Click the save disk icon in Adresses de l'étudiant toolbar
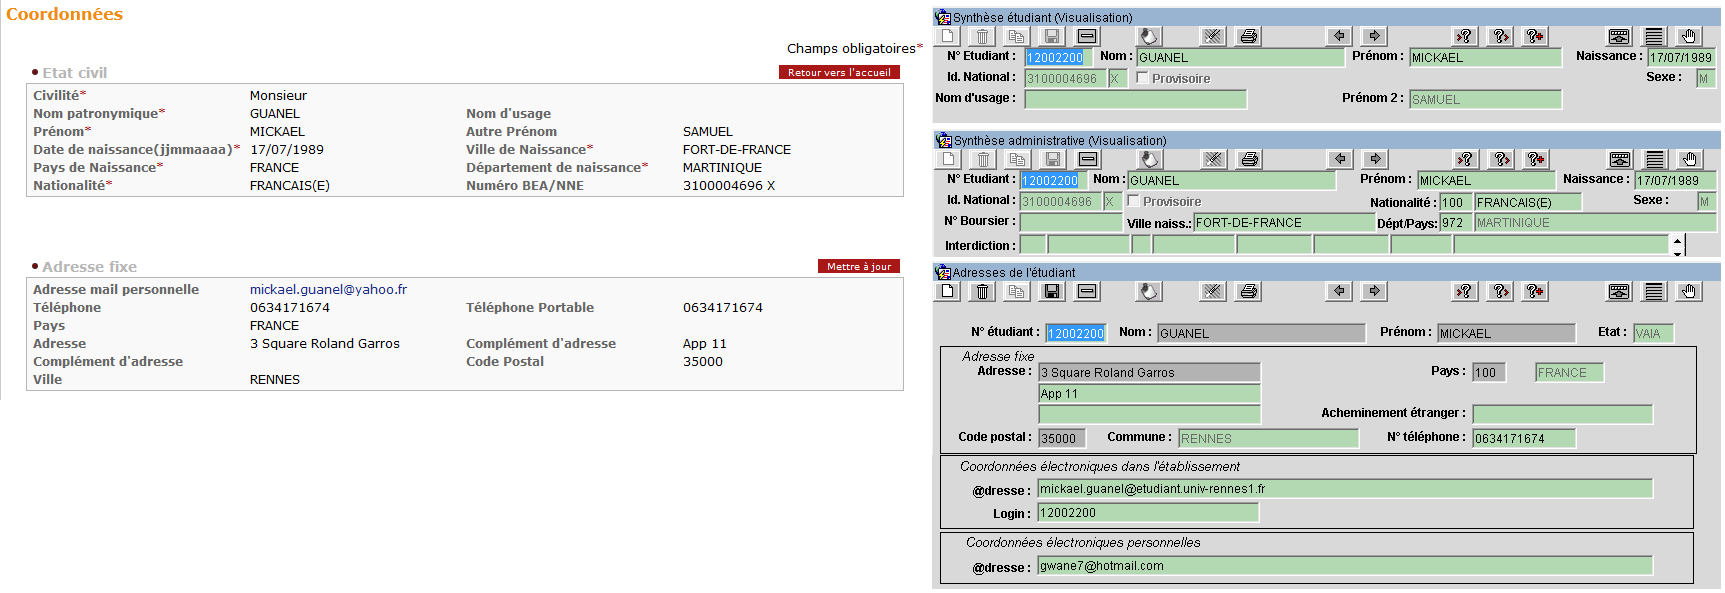Viewport: 1725px width, 593px height. coord(1051,291)
